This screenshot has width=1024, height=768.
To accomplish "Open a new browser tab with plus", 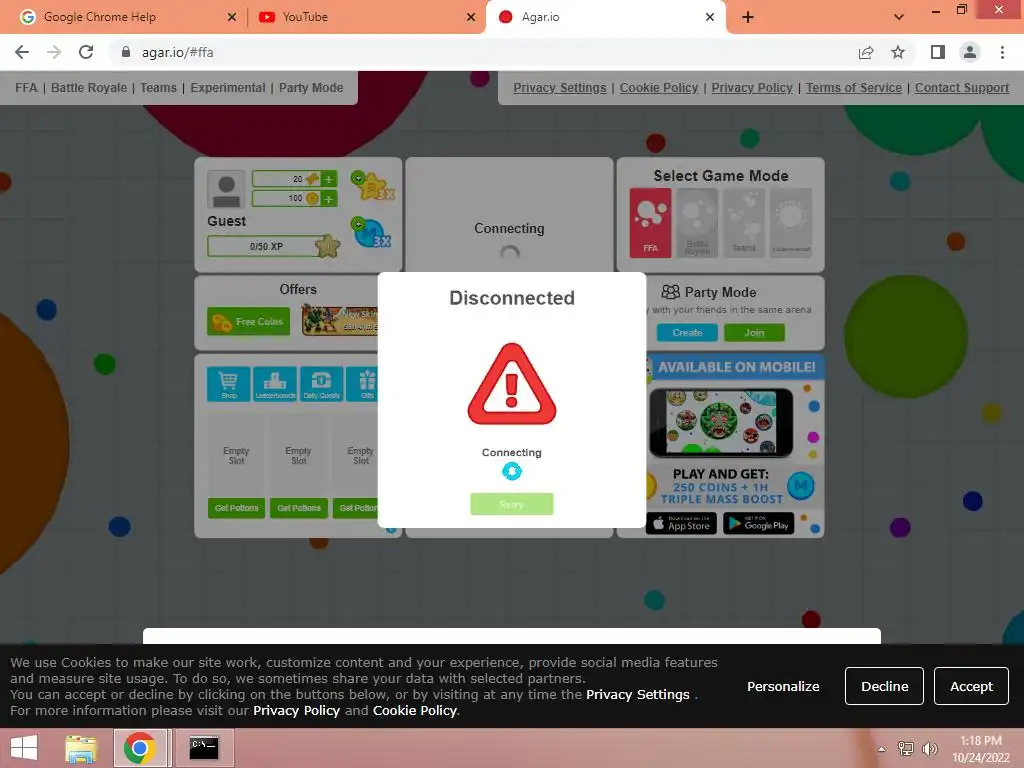I will click(748, 17).
